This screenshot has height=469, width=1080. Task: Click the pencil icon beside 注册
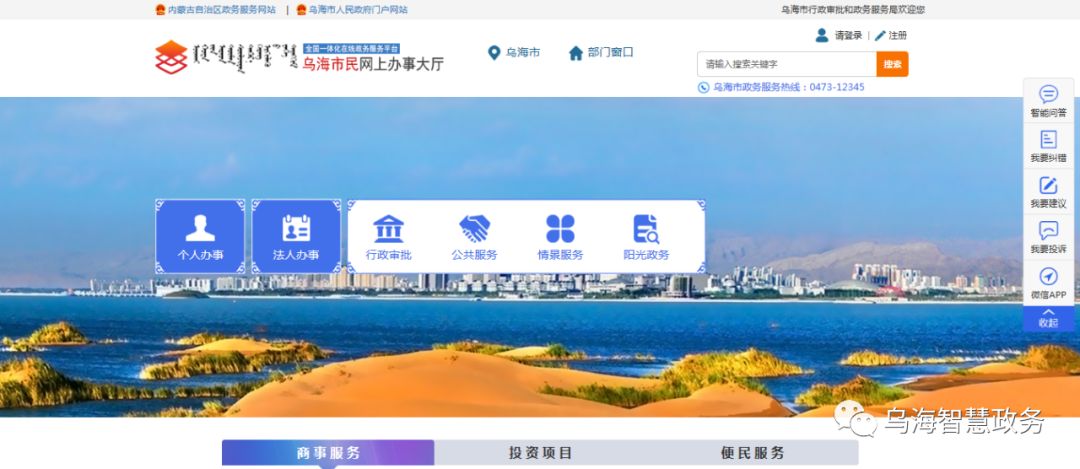click(x=880, y=36)
